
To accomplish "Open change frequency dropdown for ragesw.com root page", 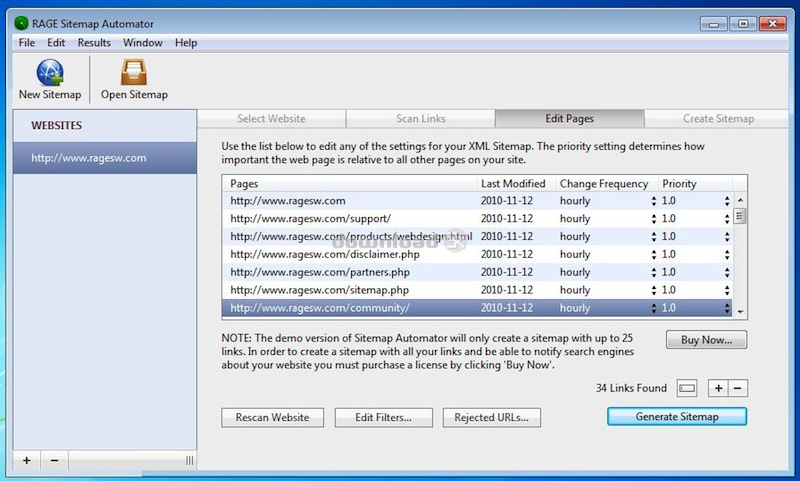I will (x=654, y=201).
